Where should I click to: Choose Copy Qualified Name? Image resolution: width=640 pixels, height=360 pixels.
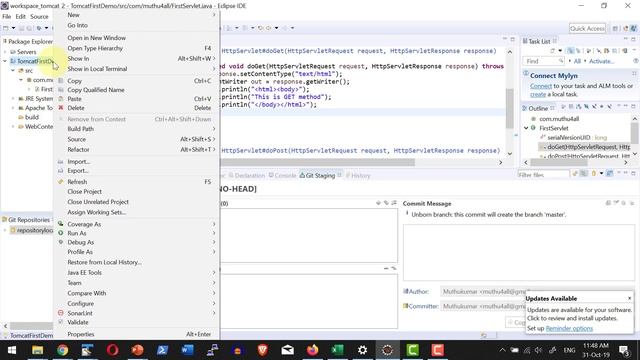pos(96,90)
